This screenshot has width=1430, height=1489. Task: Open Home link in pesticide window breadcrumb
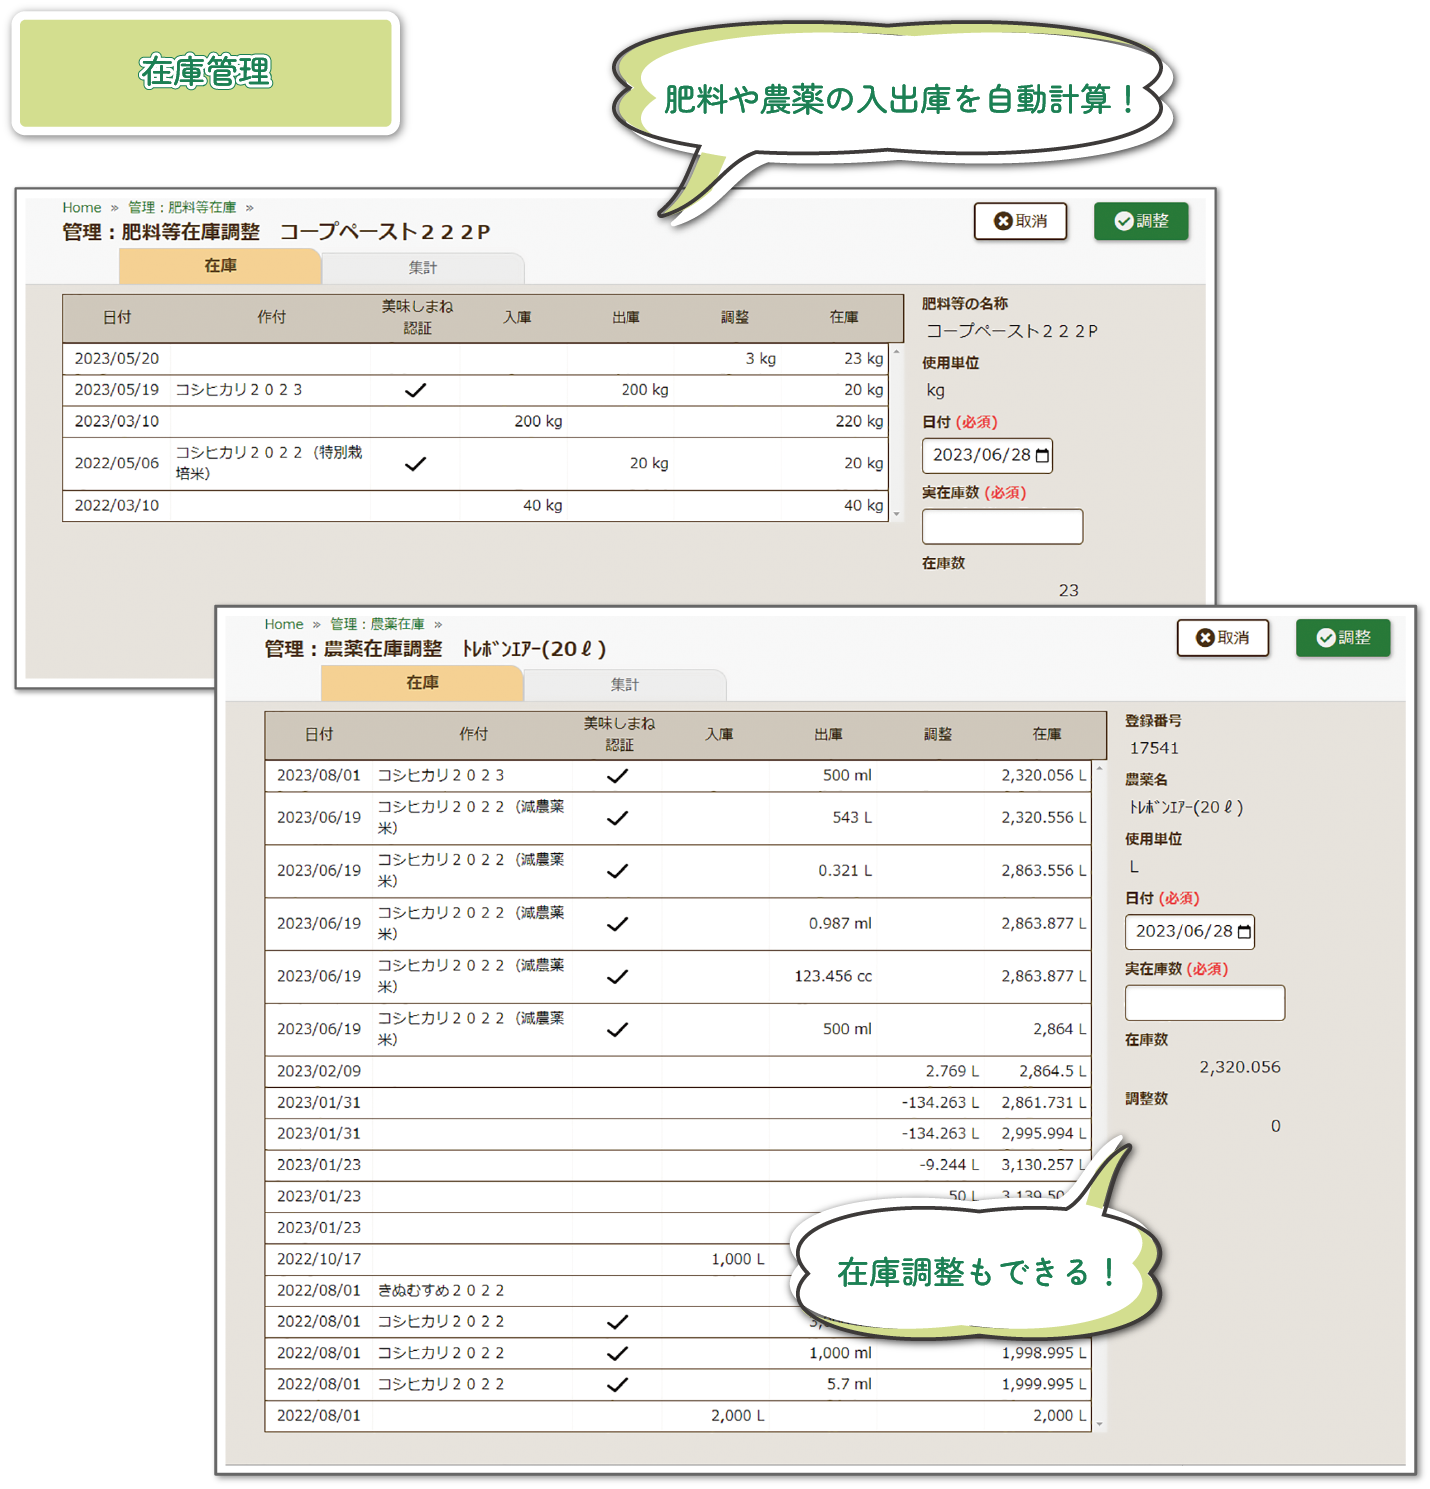point(284,624)
